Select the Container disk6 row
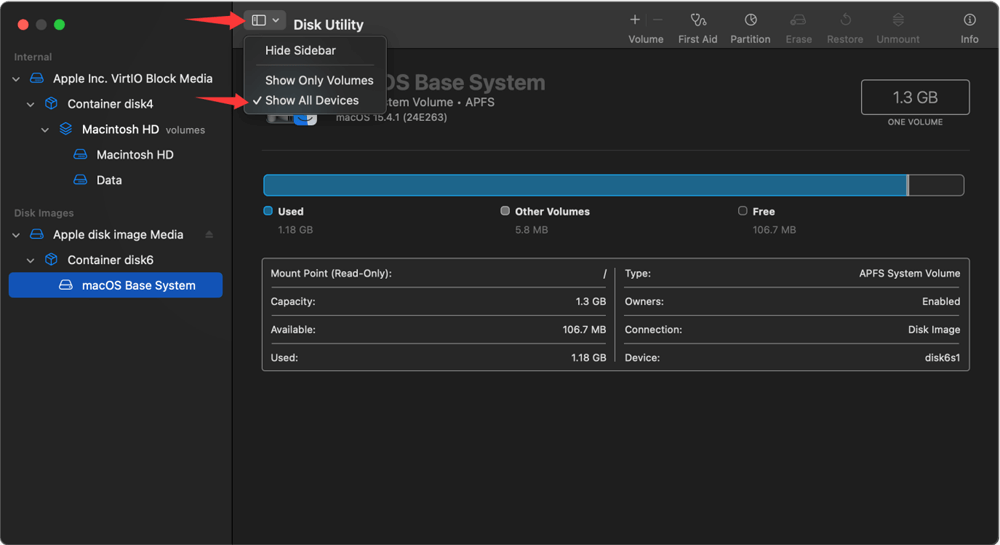This screenshot has width=1000, height=545. pyautogui.click(x=115, y=259)
